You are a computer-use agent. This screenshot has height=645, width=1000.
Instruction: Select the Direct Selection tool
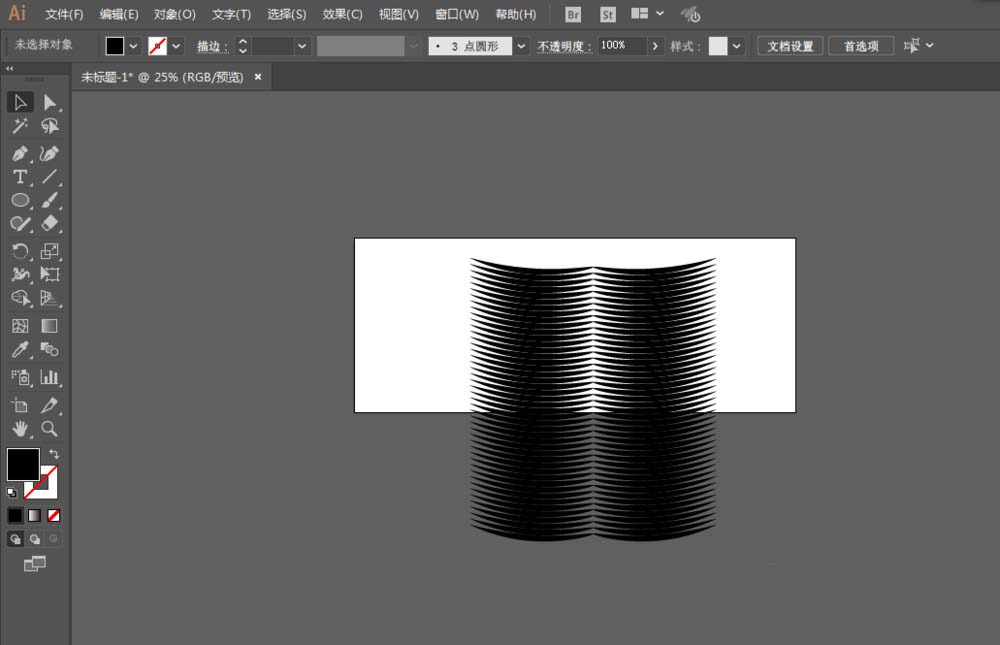click(x=49, y=102)
